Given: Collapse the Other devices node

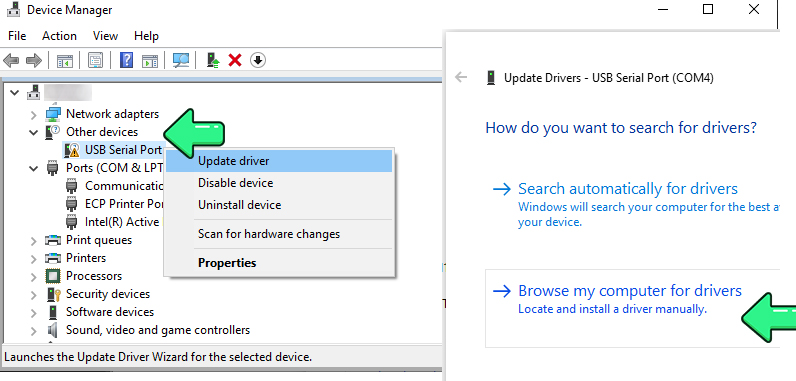Looking at the screenshot, I should coord(34,132).
